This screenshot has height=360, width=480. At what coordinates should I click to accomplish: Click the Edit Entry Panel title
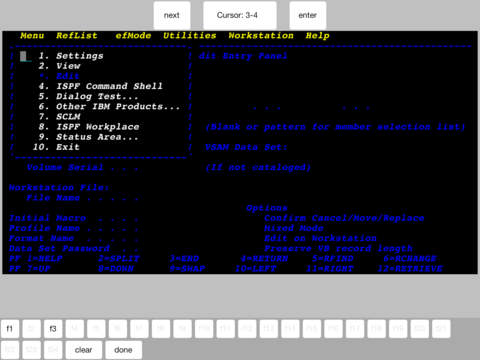point(243,56)
